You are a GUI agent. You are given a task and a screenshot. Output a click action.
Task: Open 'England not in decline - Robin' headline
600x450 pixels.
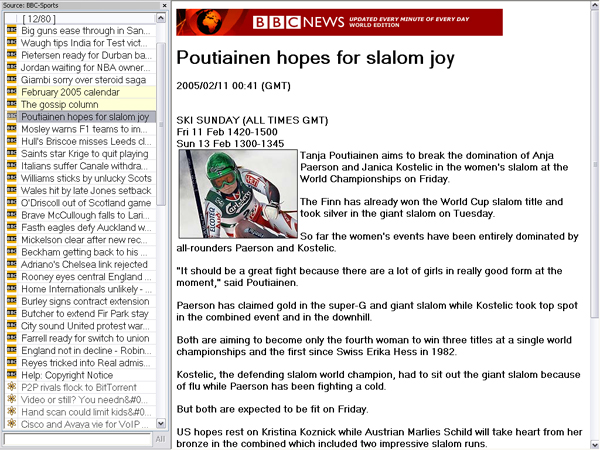86,351
